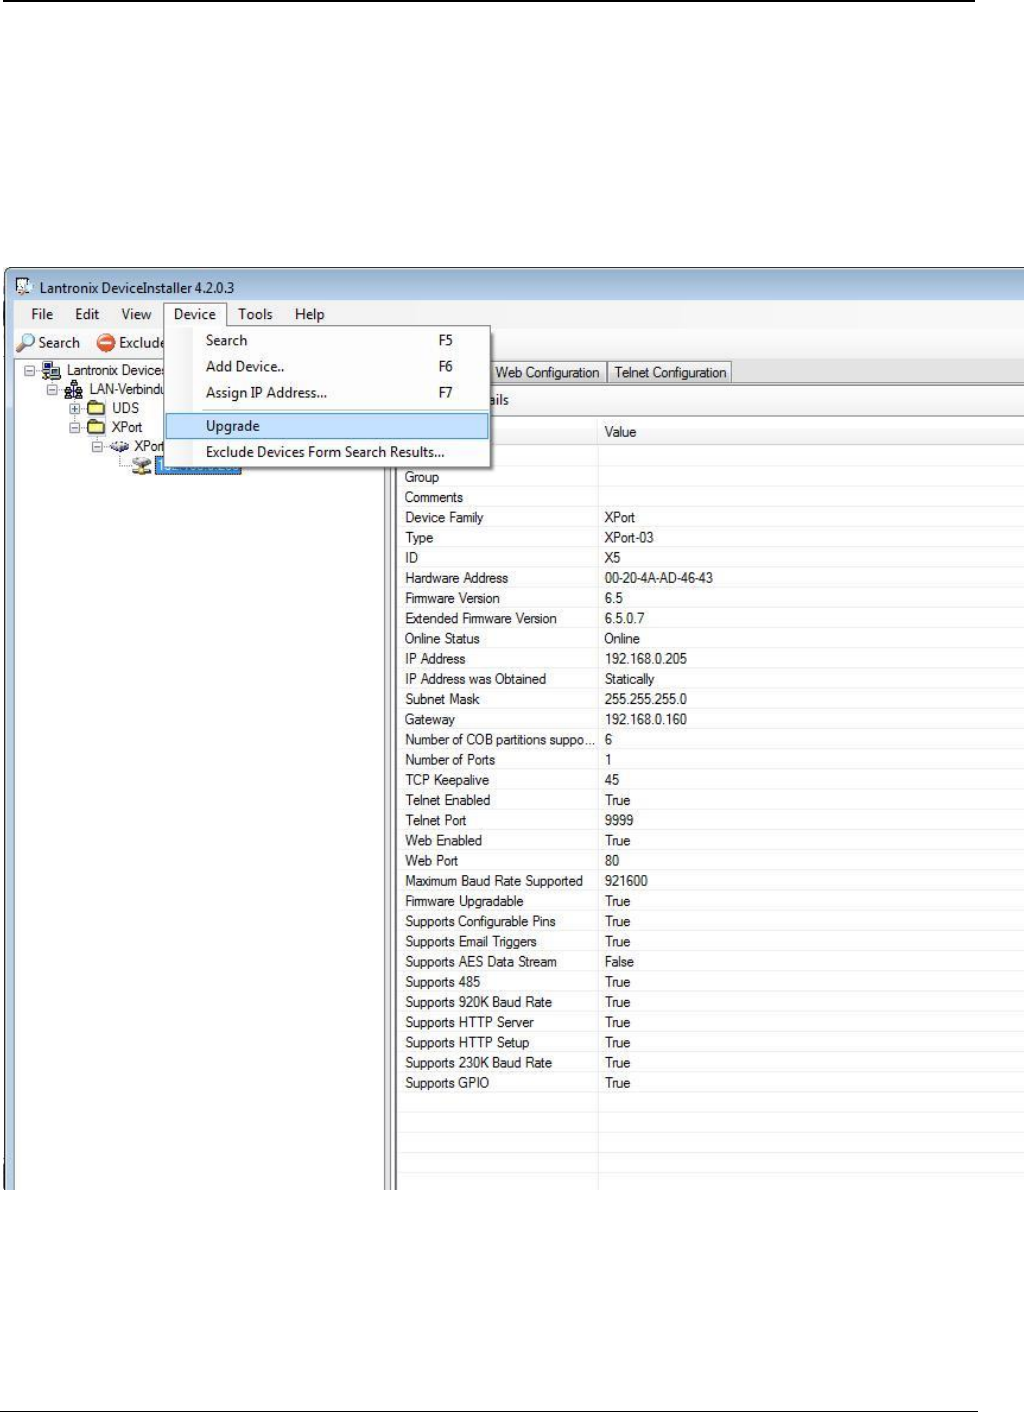Viewport: 1024px width, 1412px height.
Task: Click the Group property row label
Action: point(422,477)
